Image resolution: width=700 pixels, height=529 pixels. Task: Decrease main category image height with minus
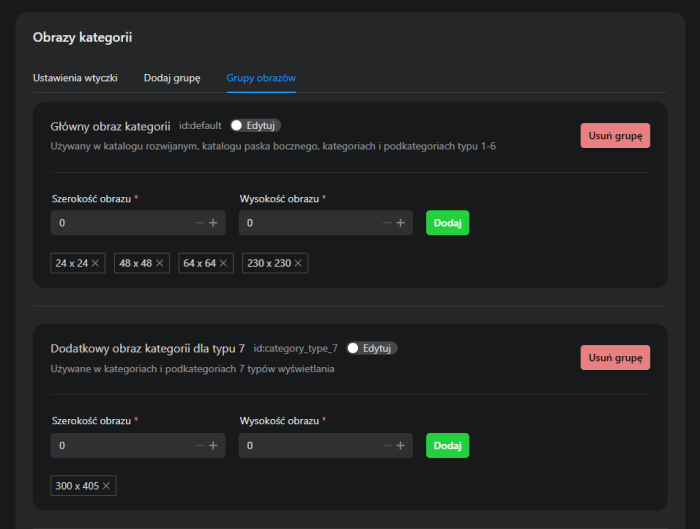[387, 223]
